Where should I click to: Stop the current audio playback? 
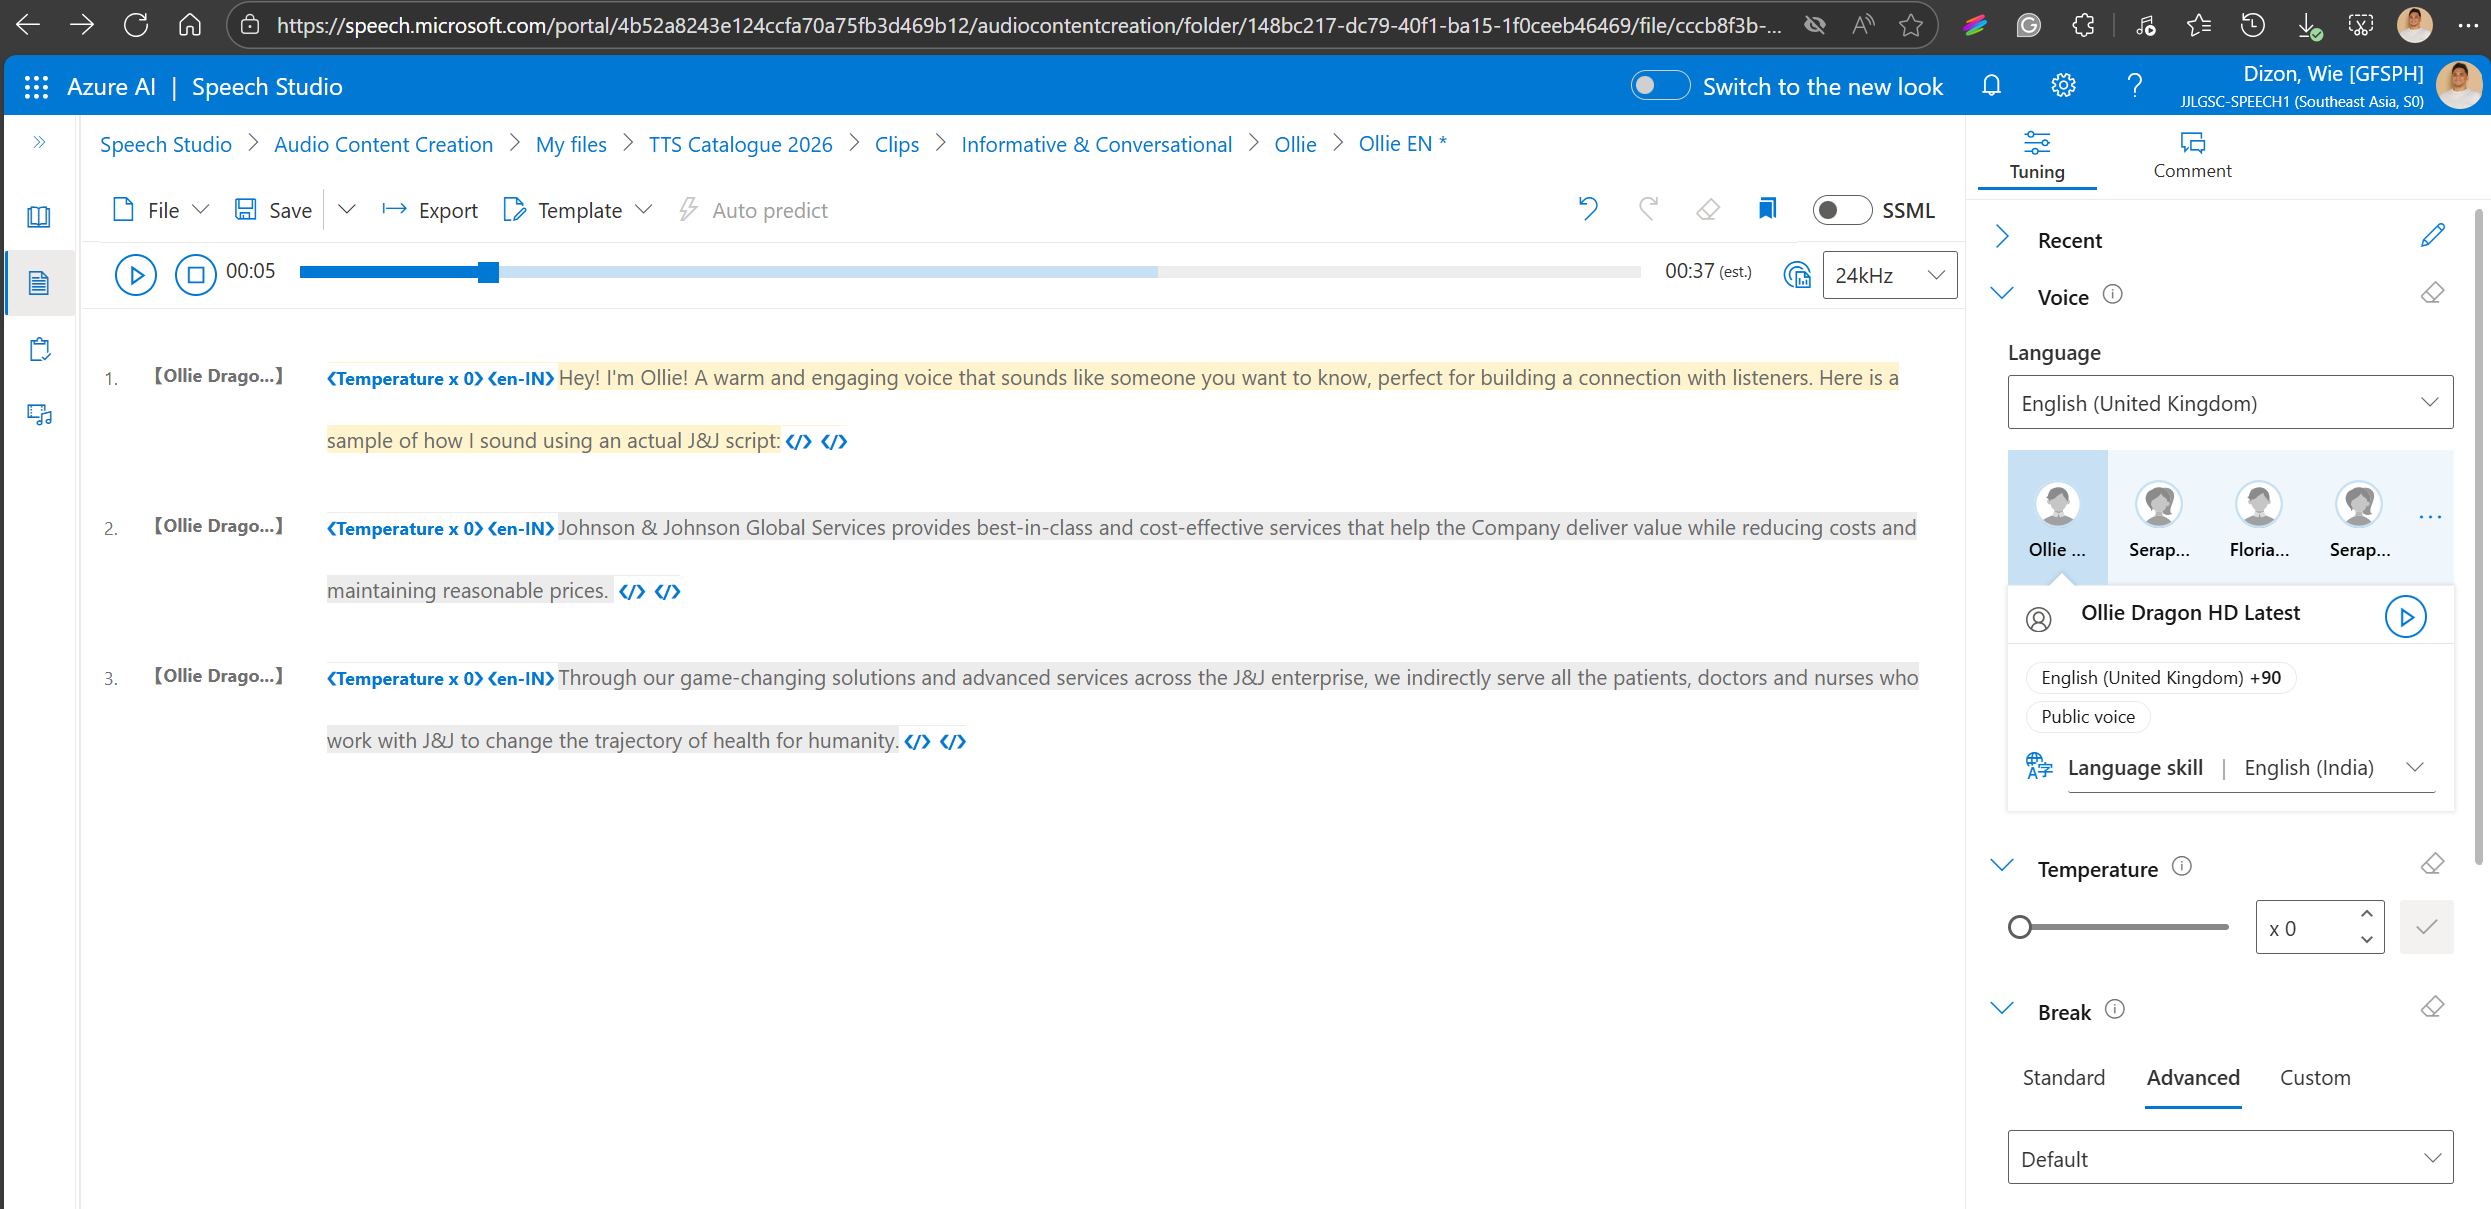pos(196,274)
